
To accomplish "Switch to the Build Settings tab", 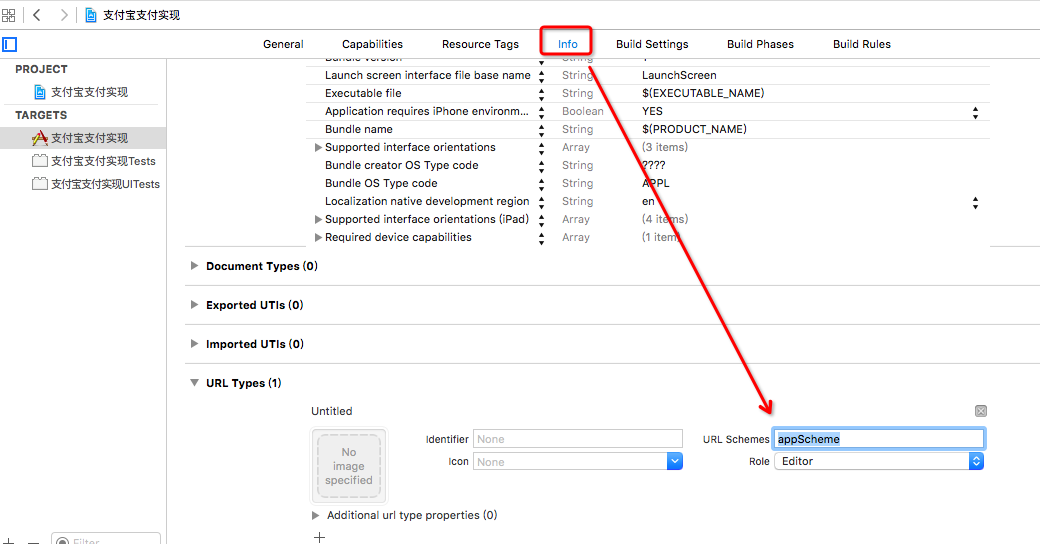I will 652,44.
